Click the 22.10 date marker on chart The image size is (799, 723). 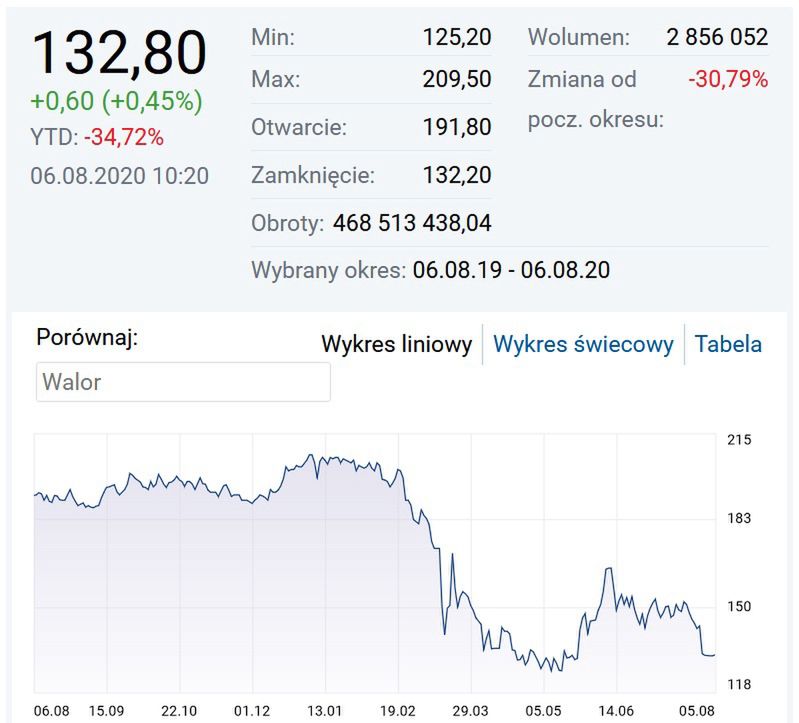pyautogui.click(x=182, y=711)
